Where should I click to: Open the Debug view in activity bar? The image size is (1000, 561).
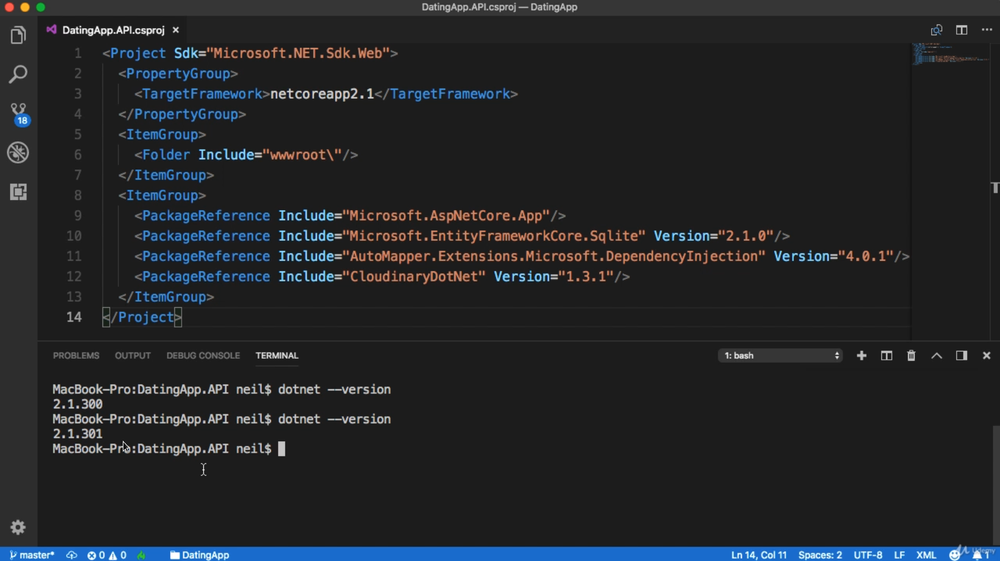pyautogui.click(x=18, y=153)
